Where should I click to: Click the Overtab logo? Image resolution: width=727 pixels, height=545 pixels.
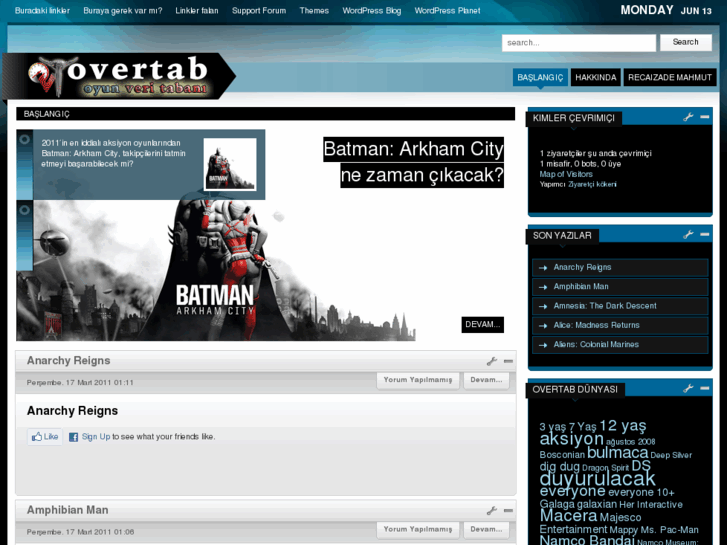120,76
